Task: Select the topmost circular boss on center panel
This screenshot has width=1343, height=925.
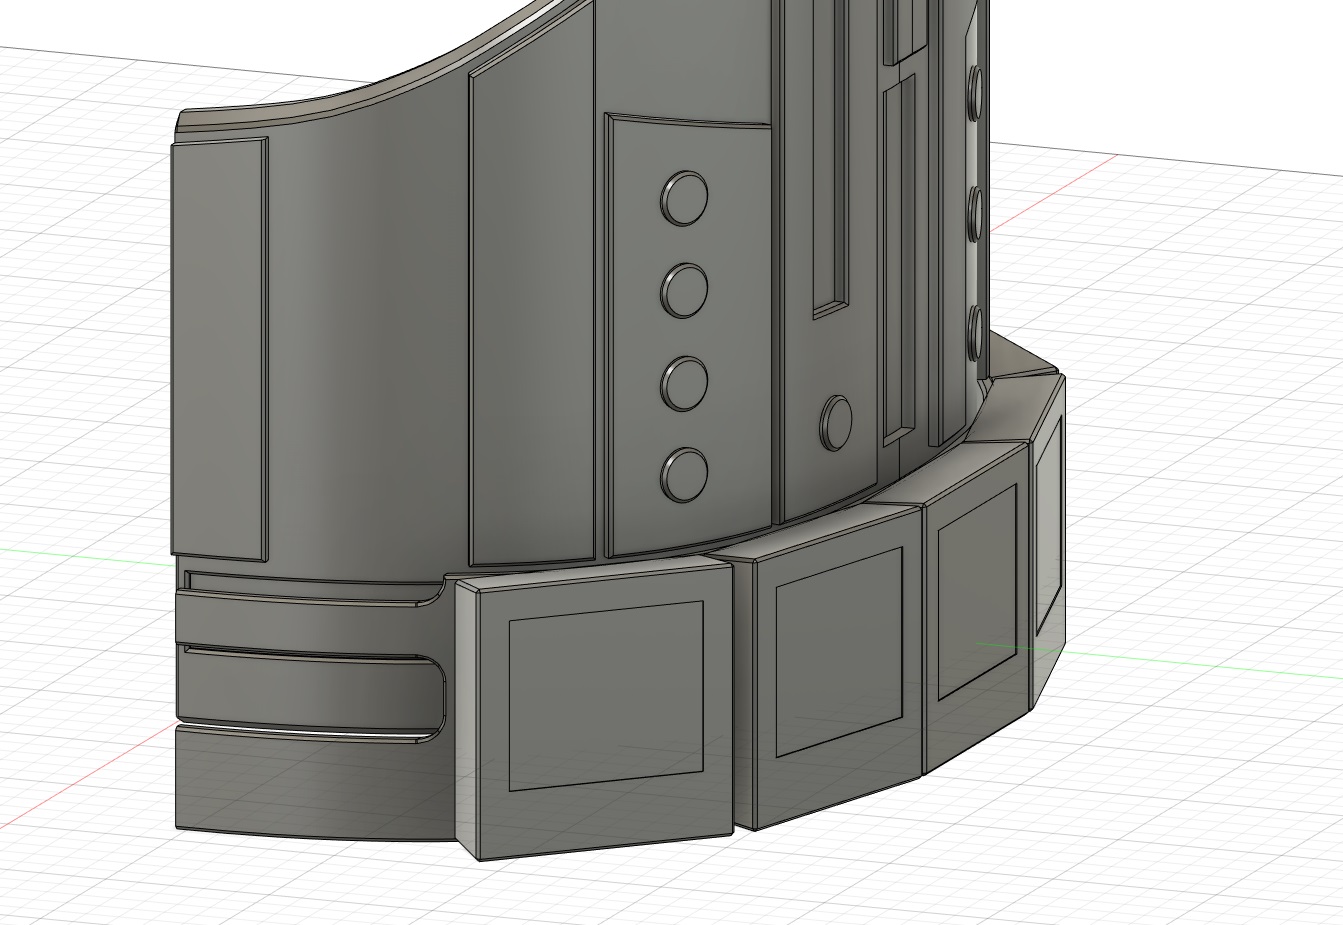Action: [x=684, y=197]
